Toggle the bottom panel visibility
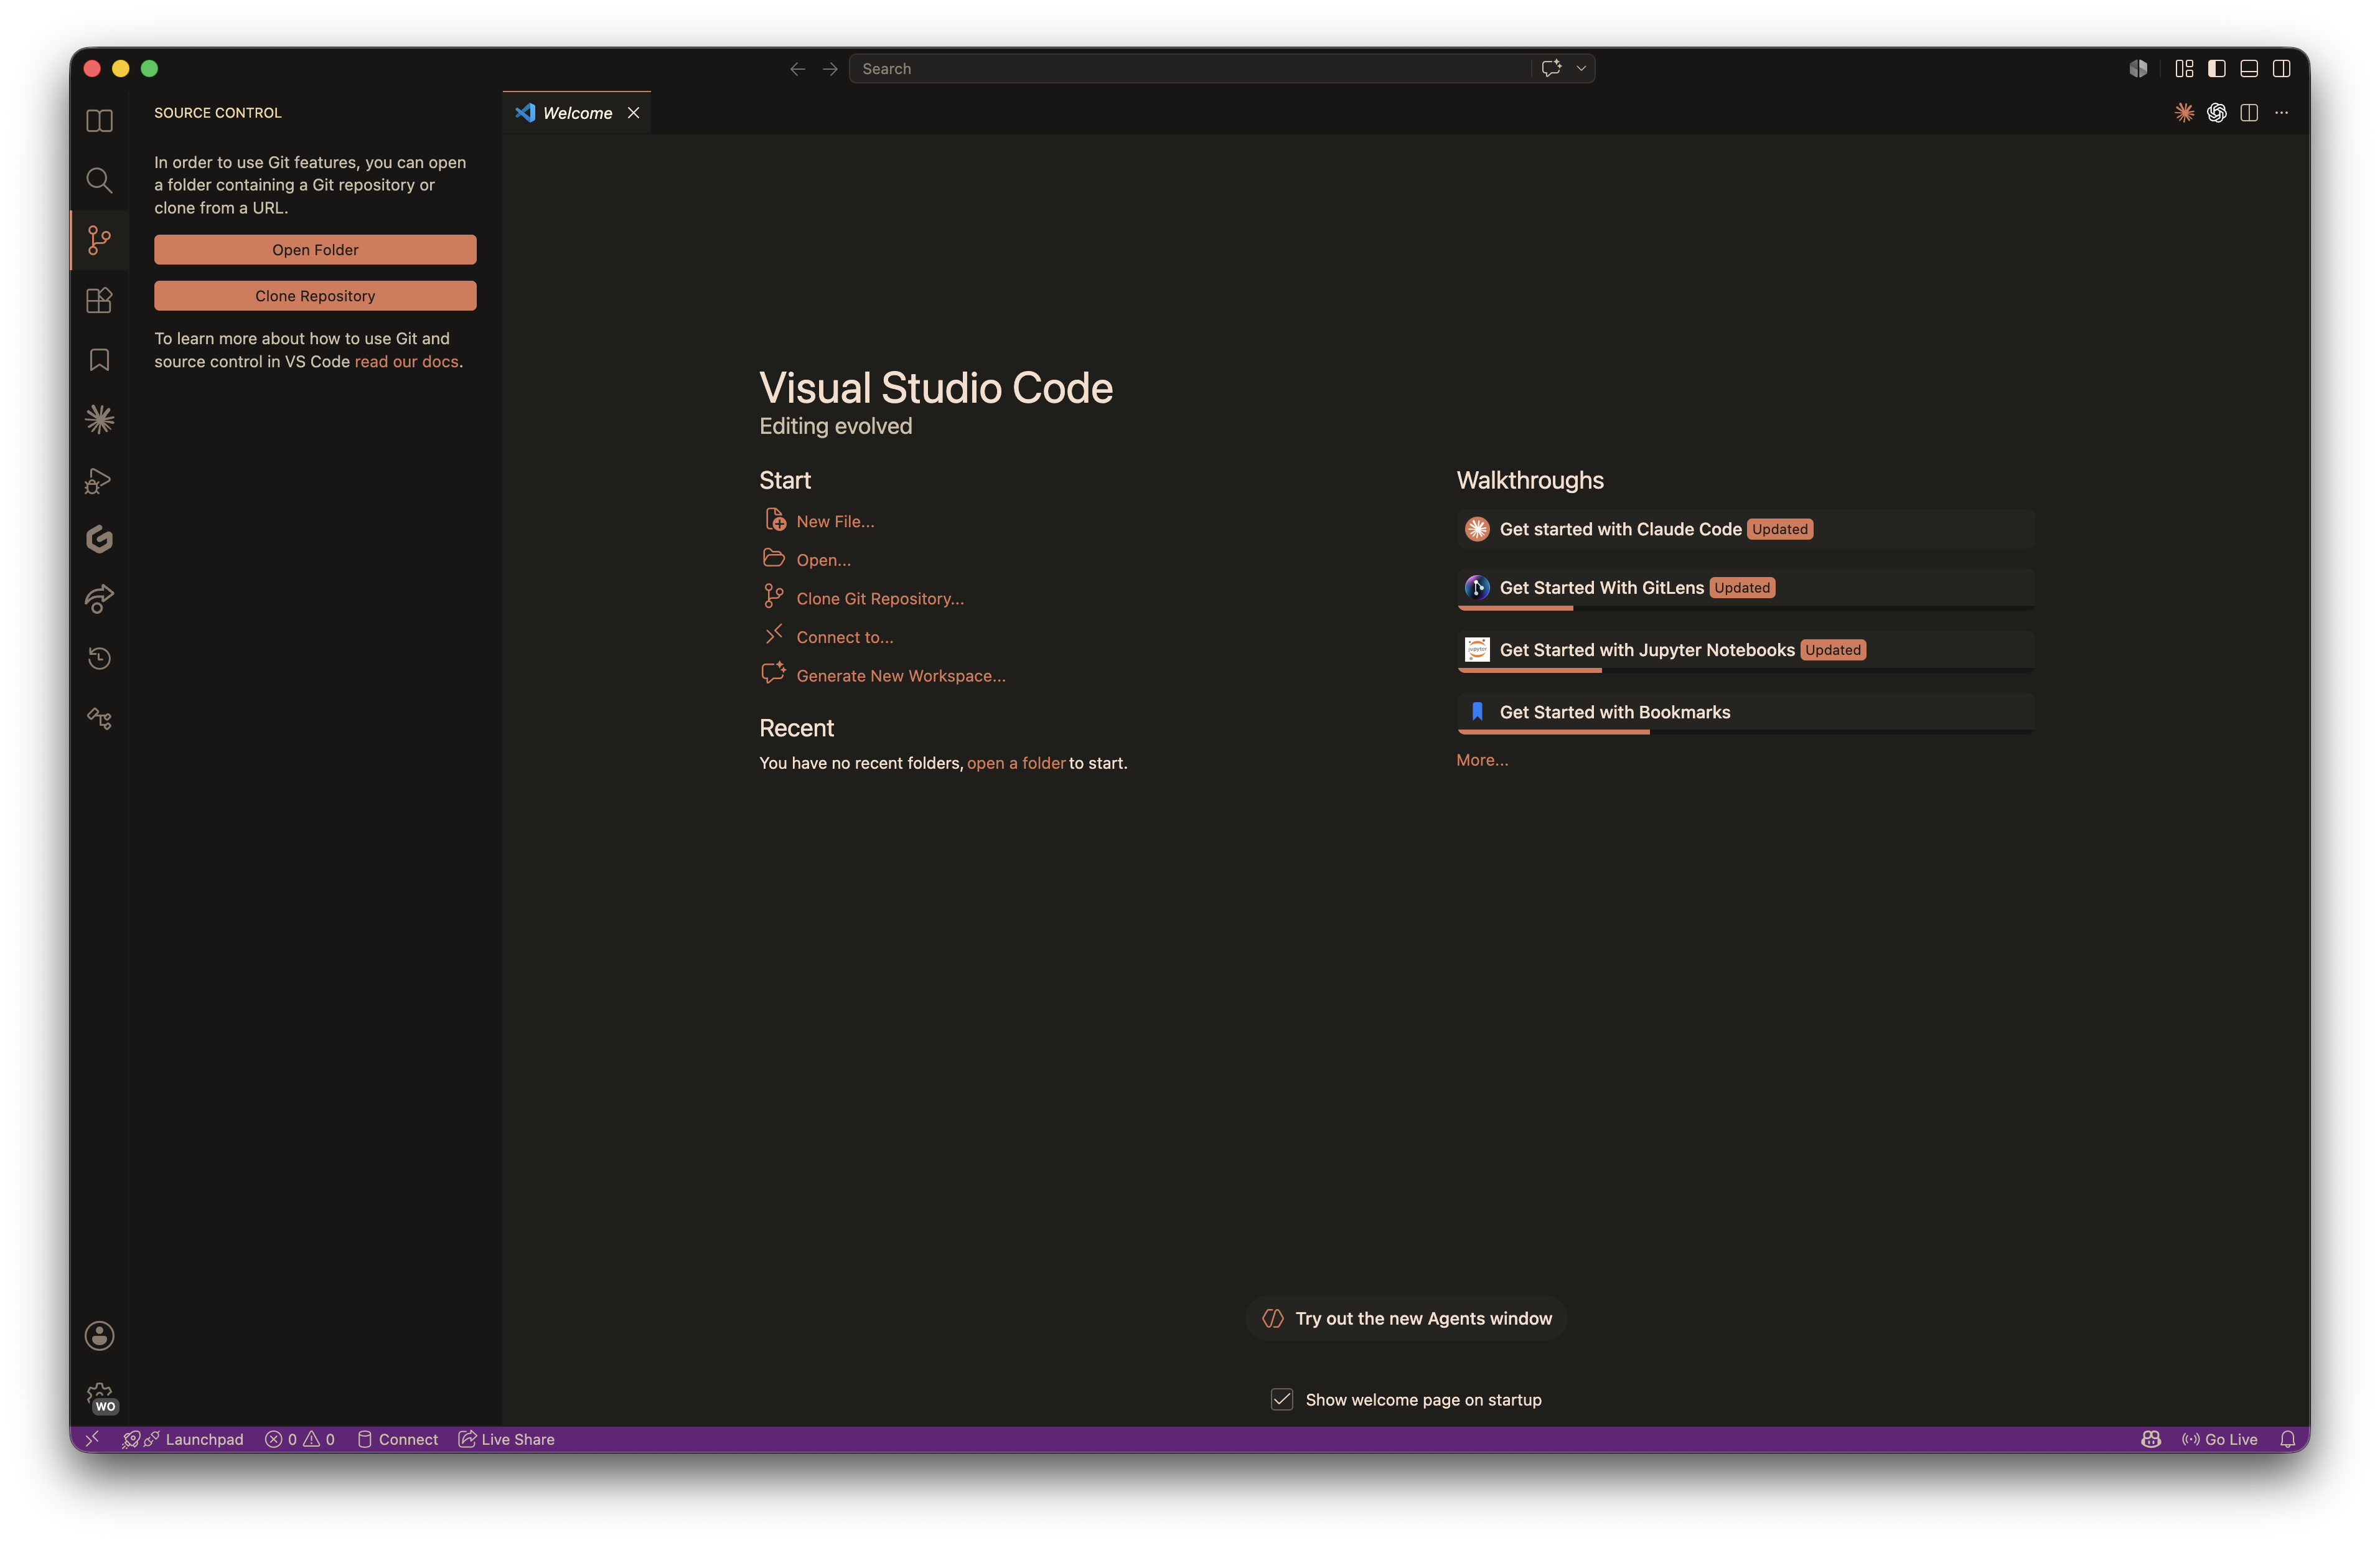2380x1545 pixels. pyautogui.click(x=2249, y=68)
